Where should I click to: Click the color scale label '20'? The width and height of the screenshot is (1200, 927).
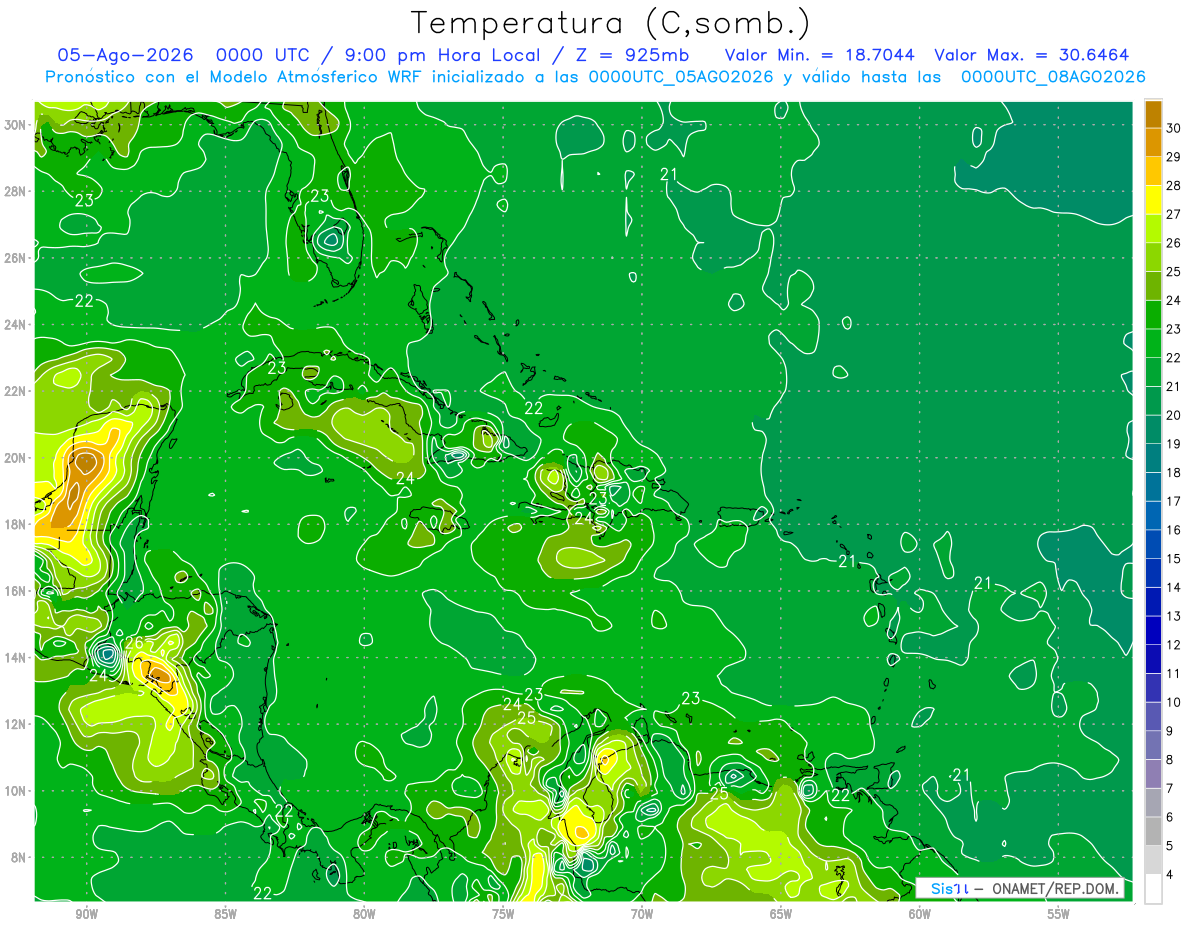[1174, 415]
